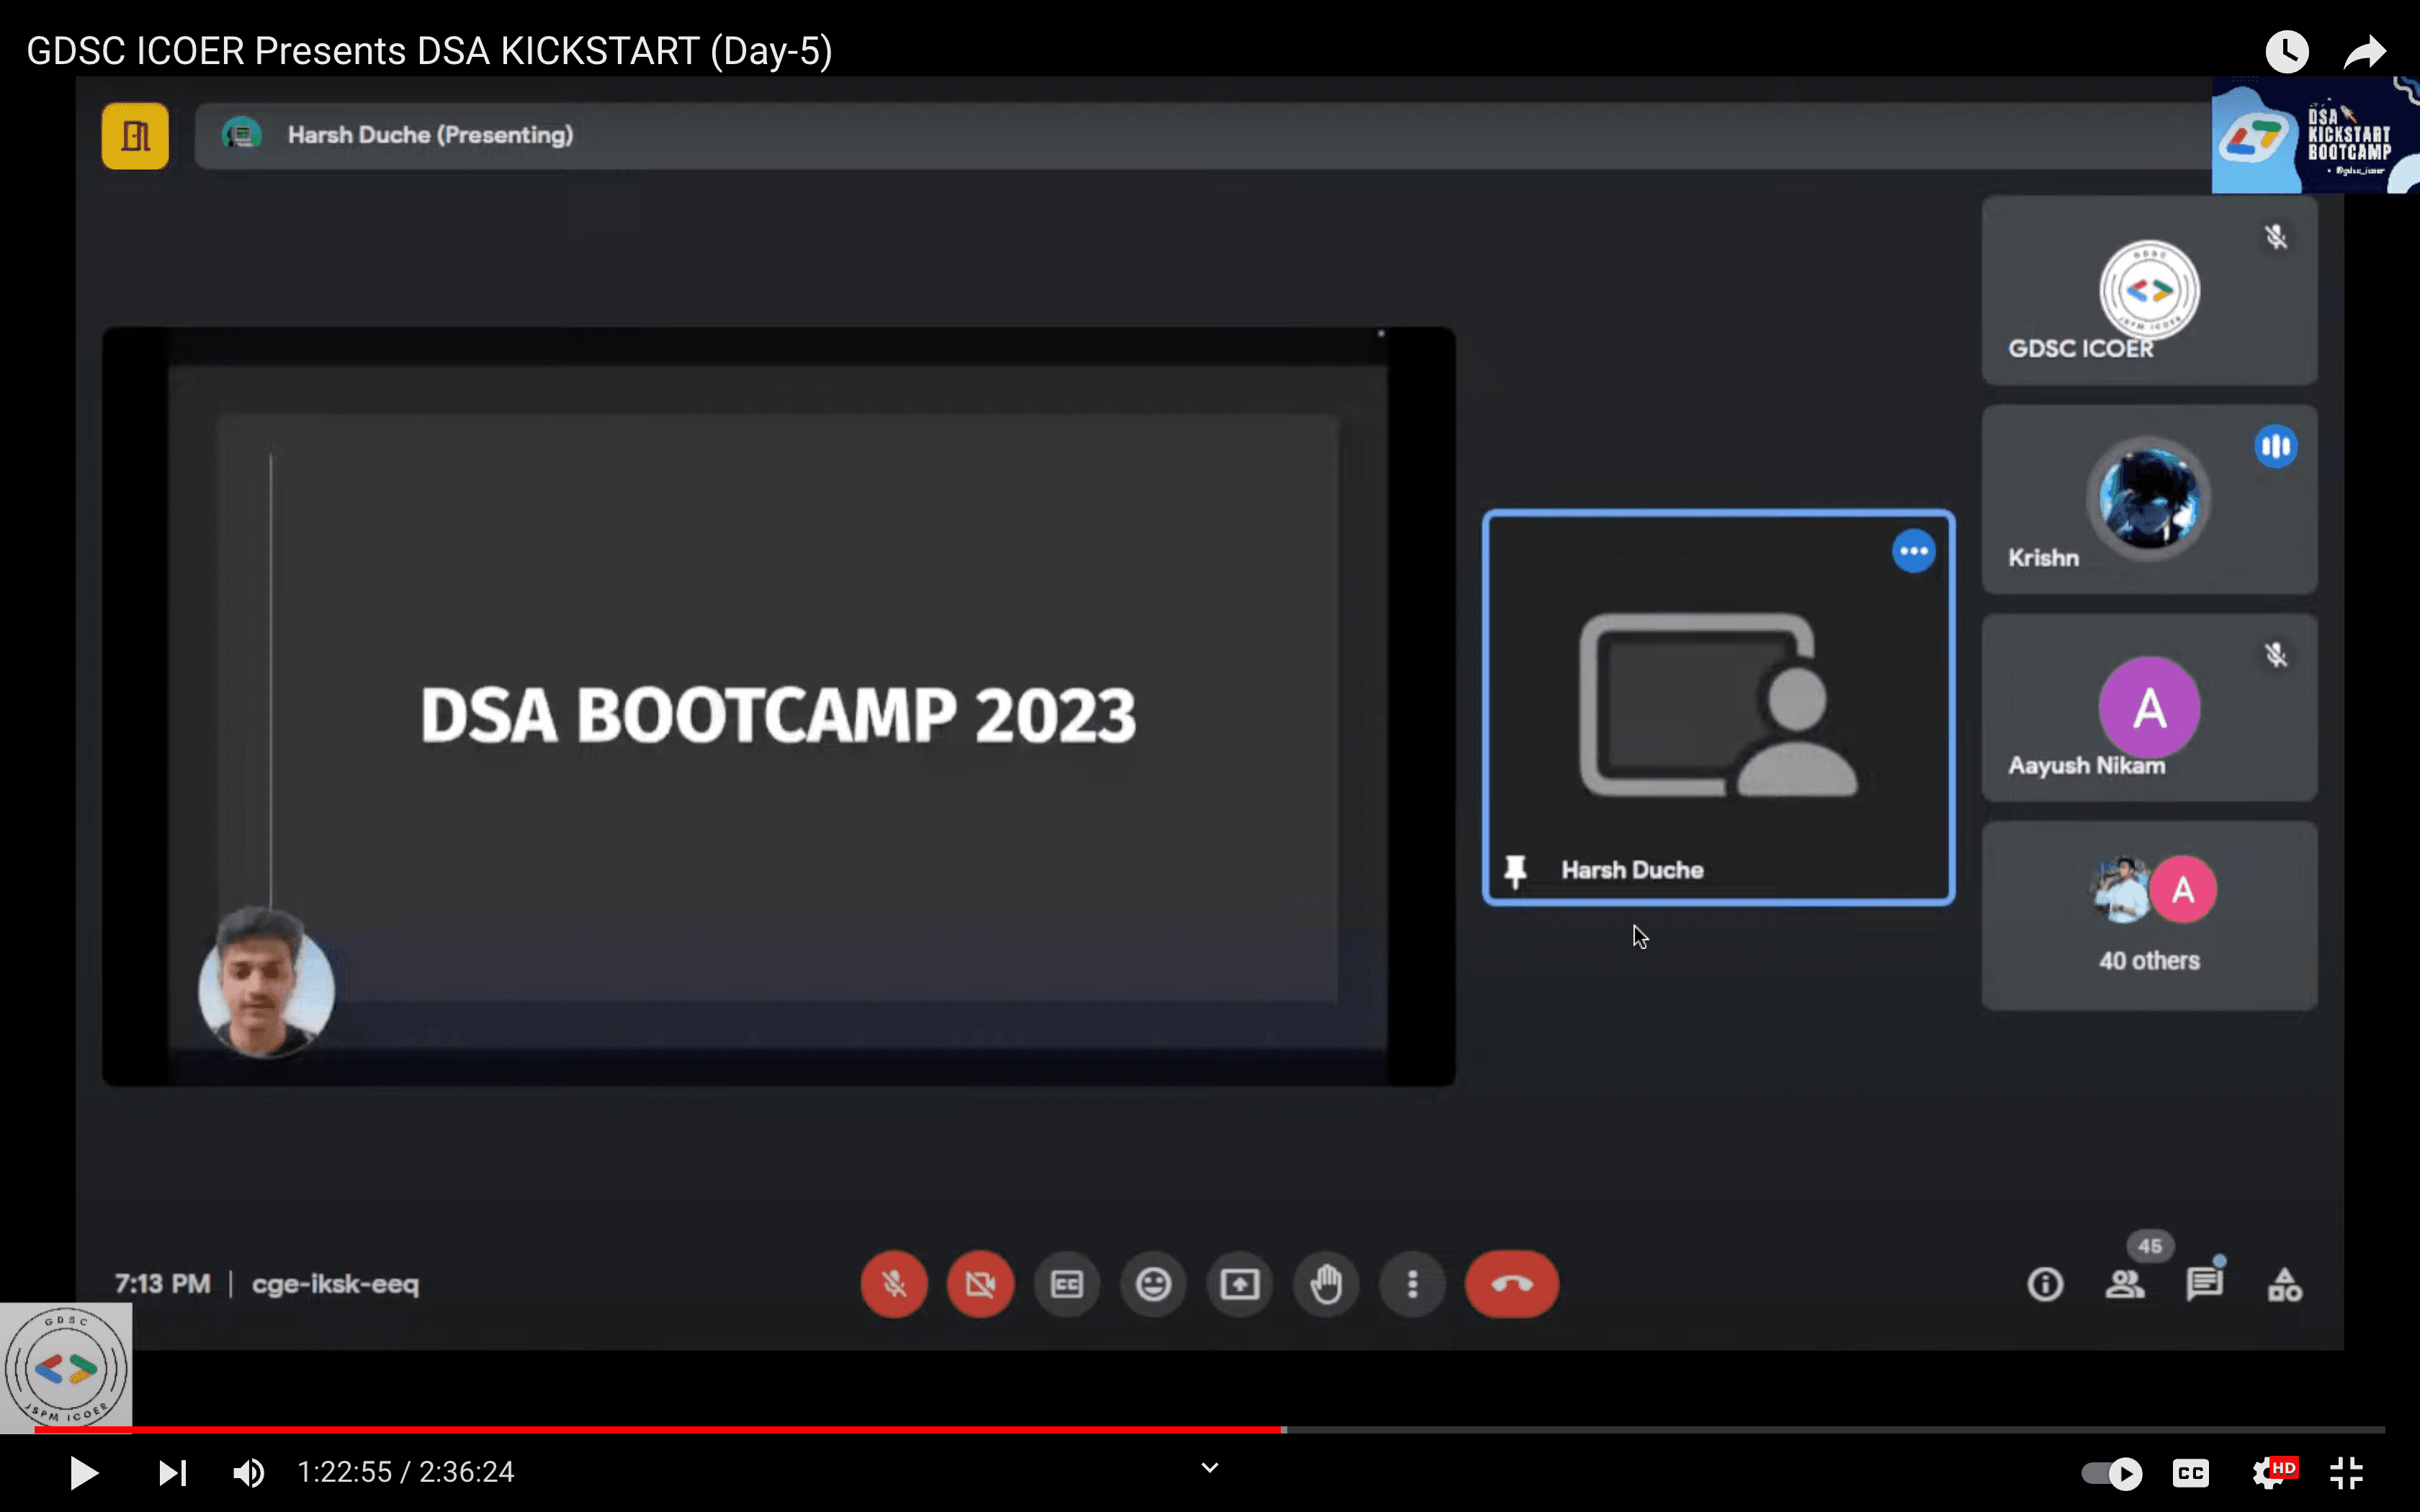
Task: Toggle YouTube closed captions button
Action: click(x=2190, y=1473)
